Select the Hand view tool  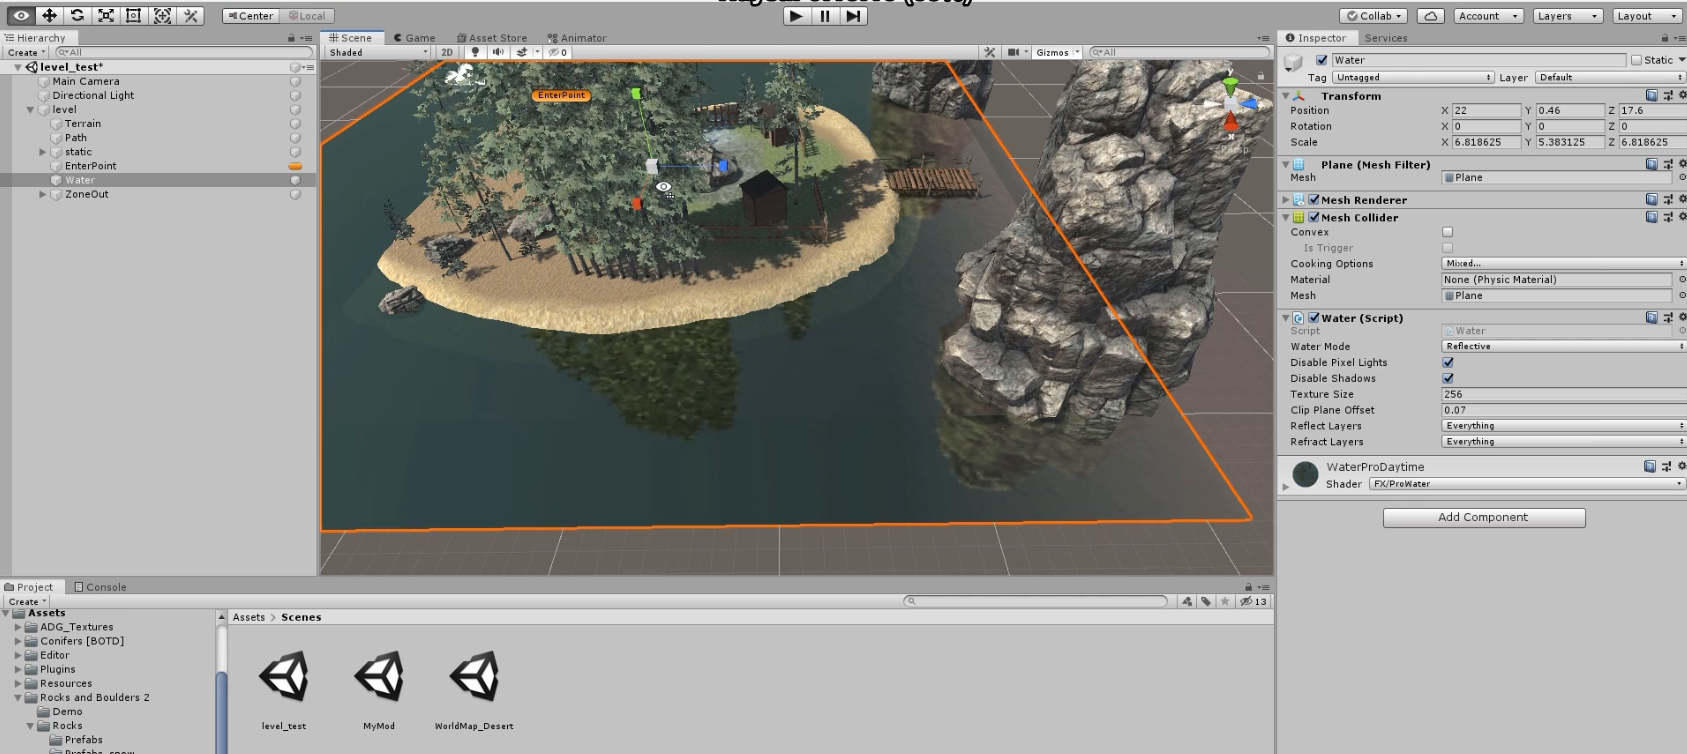[x=20, y=16]
